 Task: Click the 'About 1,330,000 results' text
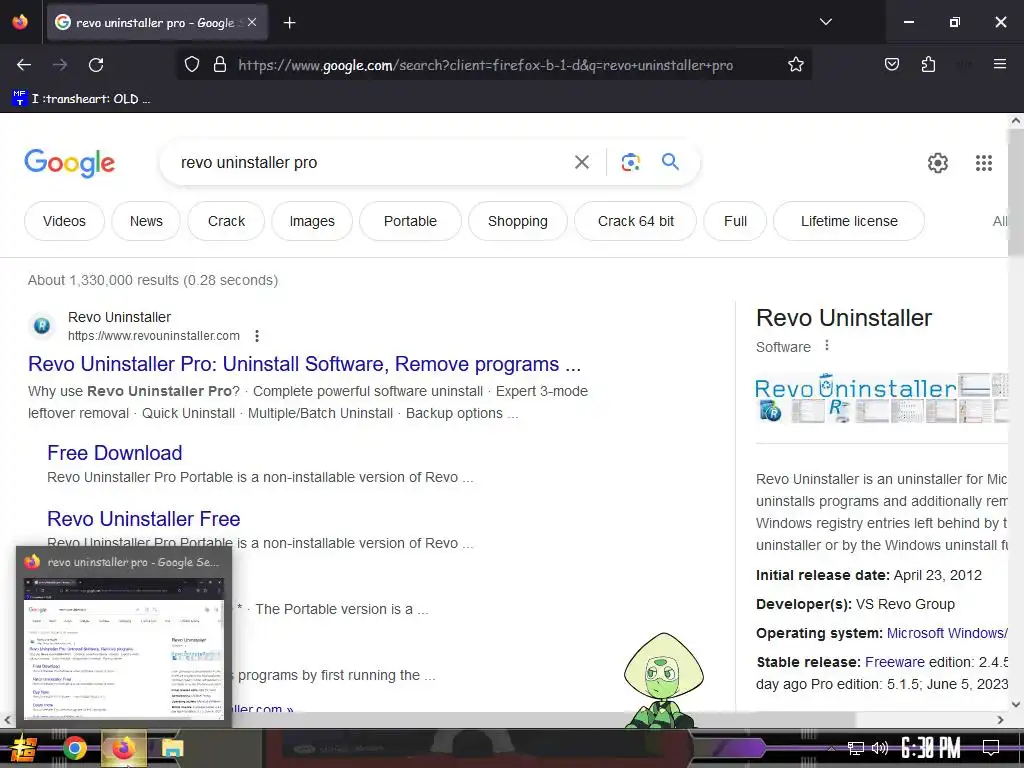pyautogui.click(x=153, y=280)
